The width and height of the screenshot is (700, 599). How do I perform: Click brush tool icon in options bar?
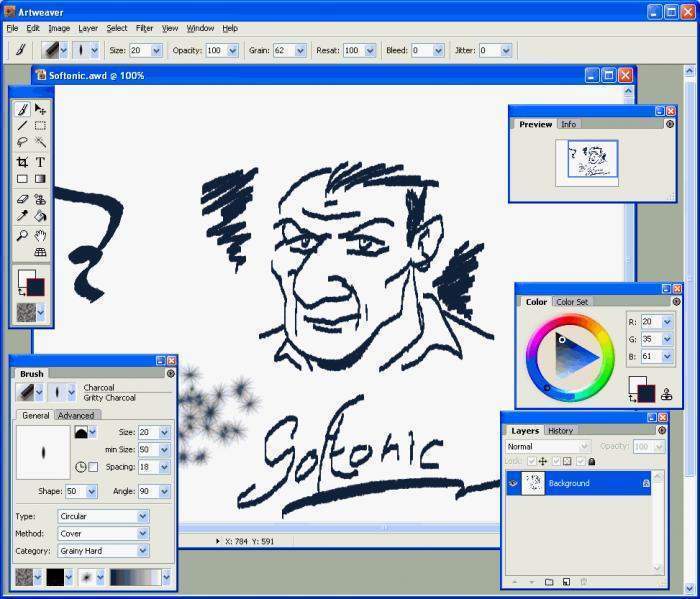tap(20, 50)
